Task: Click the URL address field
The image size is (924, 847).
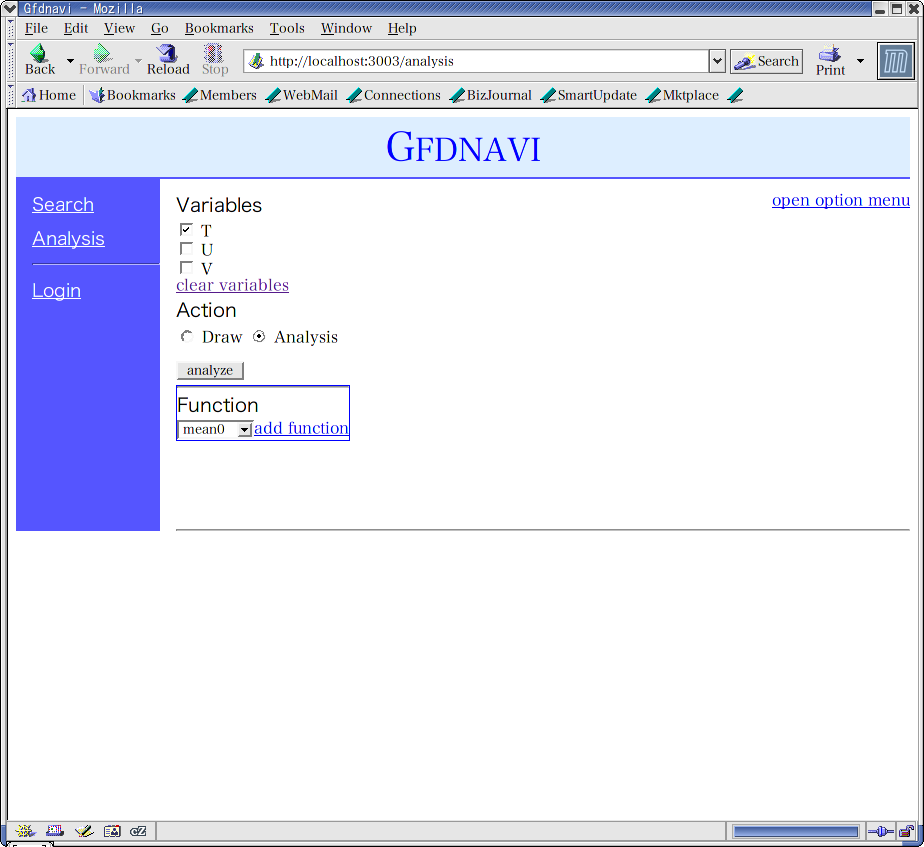Action: point(480,61)
